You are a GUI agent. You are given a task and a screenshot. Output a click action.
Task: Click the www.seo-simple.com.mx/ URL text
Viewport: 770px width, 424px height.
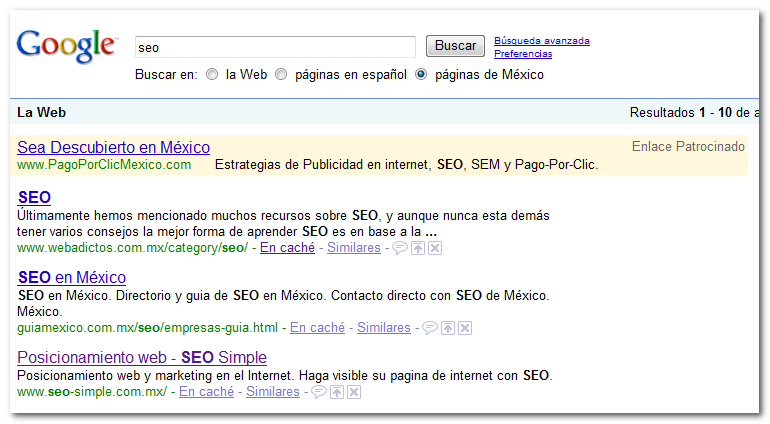click(x=92, y=392)
